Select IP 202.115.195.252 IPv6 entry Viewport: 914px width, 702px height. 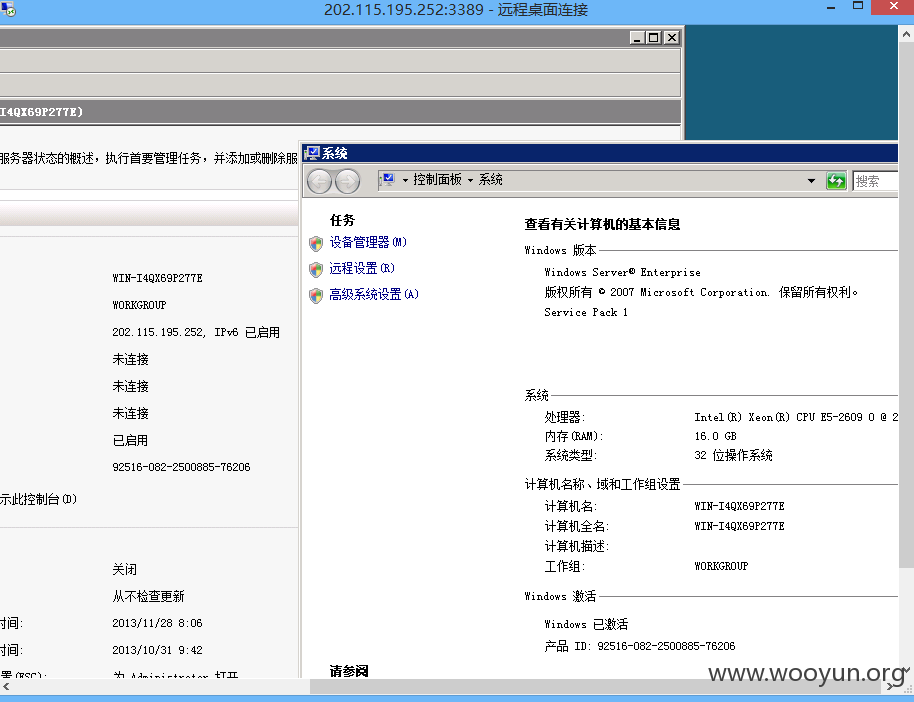pos(196,332)
